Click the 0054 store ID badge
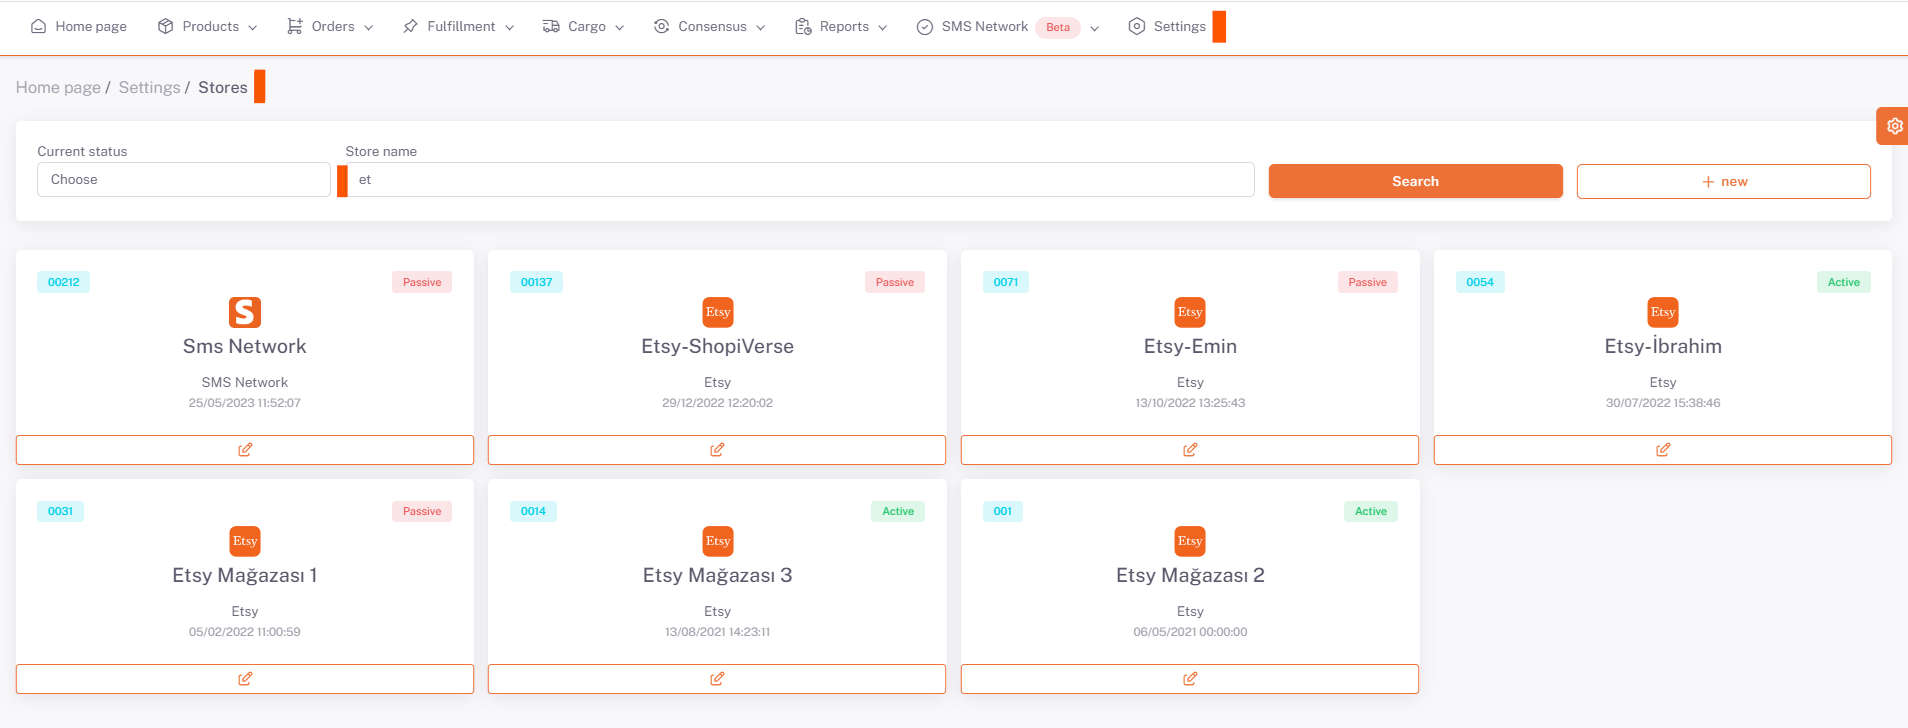This screenshot has height=728, width=1908. pyautogui.click(x=1480, y=282)
